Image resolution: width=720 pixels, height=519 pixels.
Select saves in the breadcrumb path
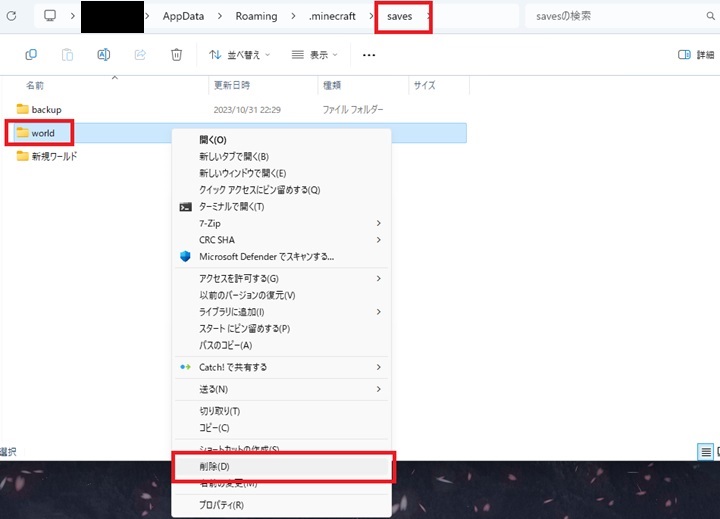click(x=399, y=16)
